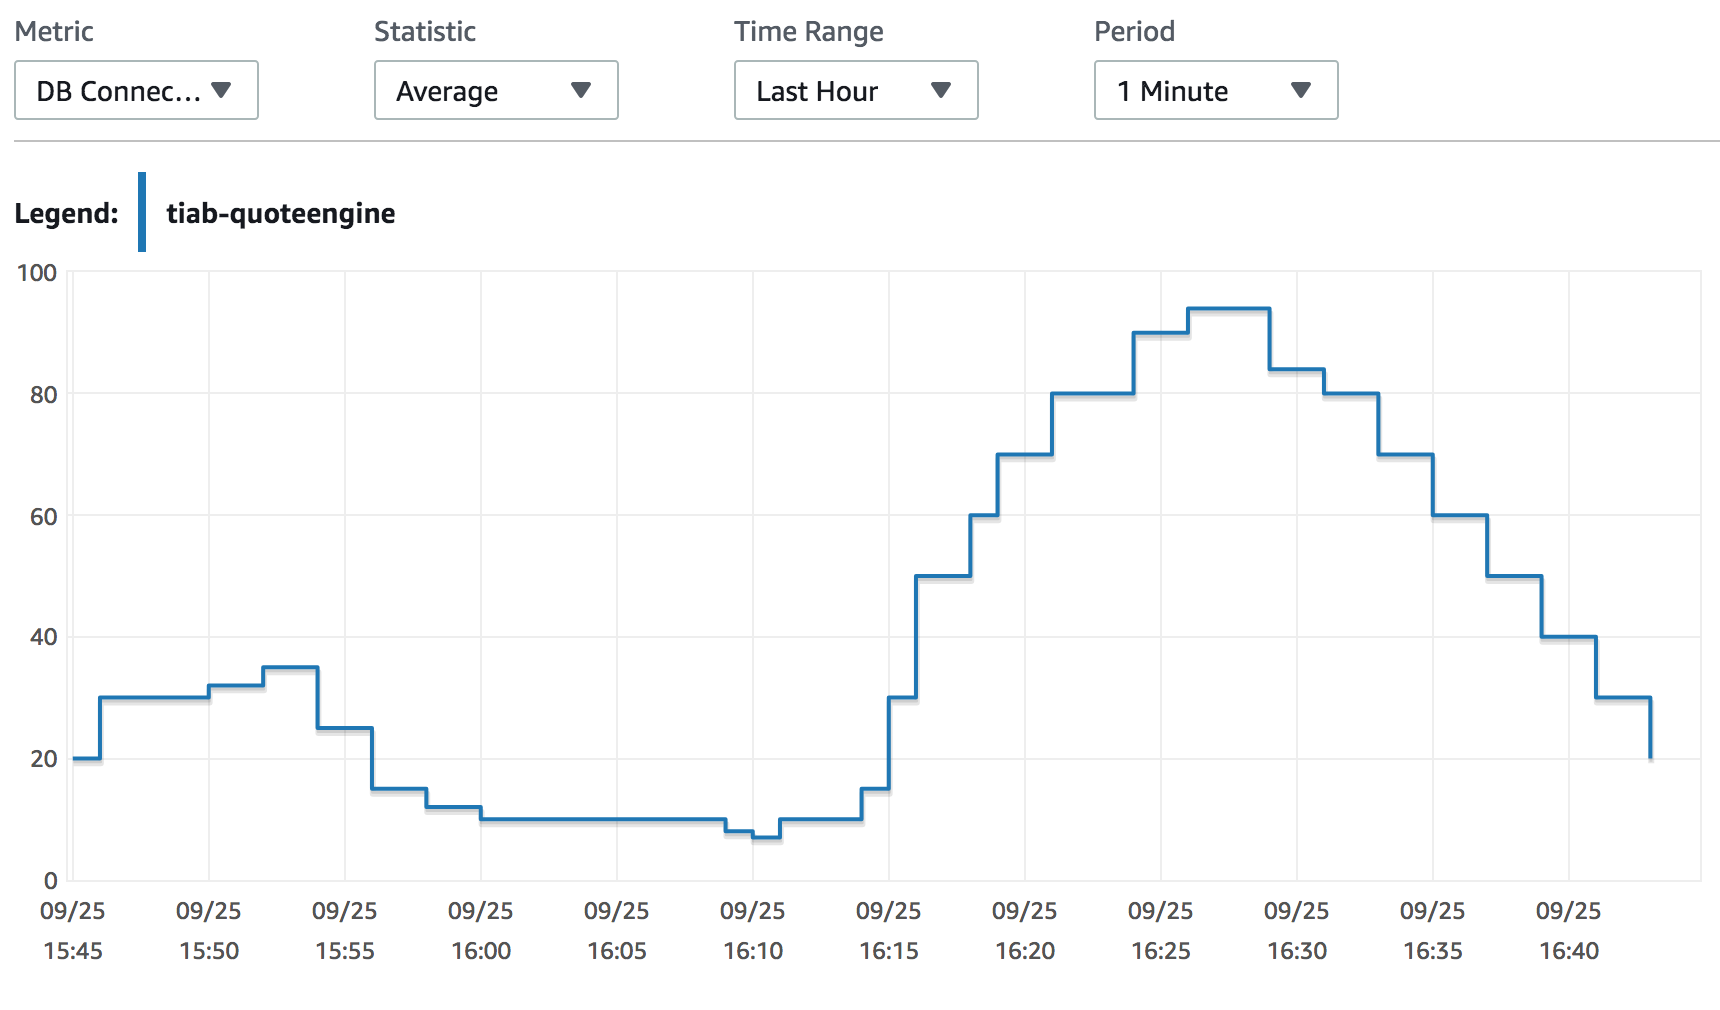Click the x-axis label 09/25 15:50

point(209,931)
